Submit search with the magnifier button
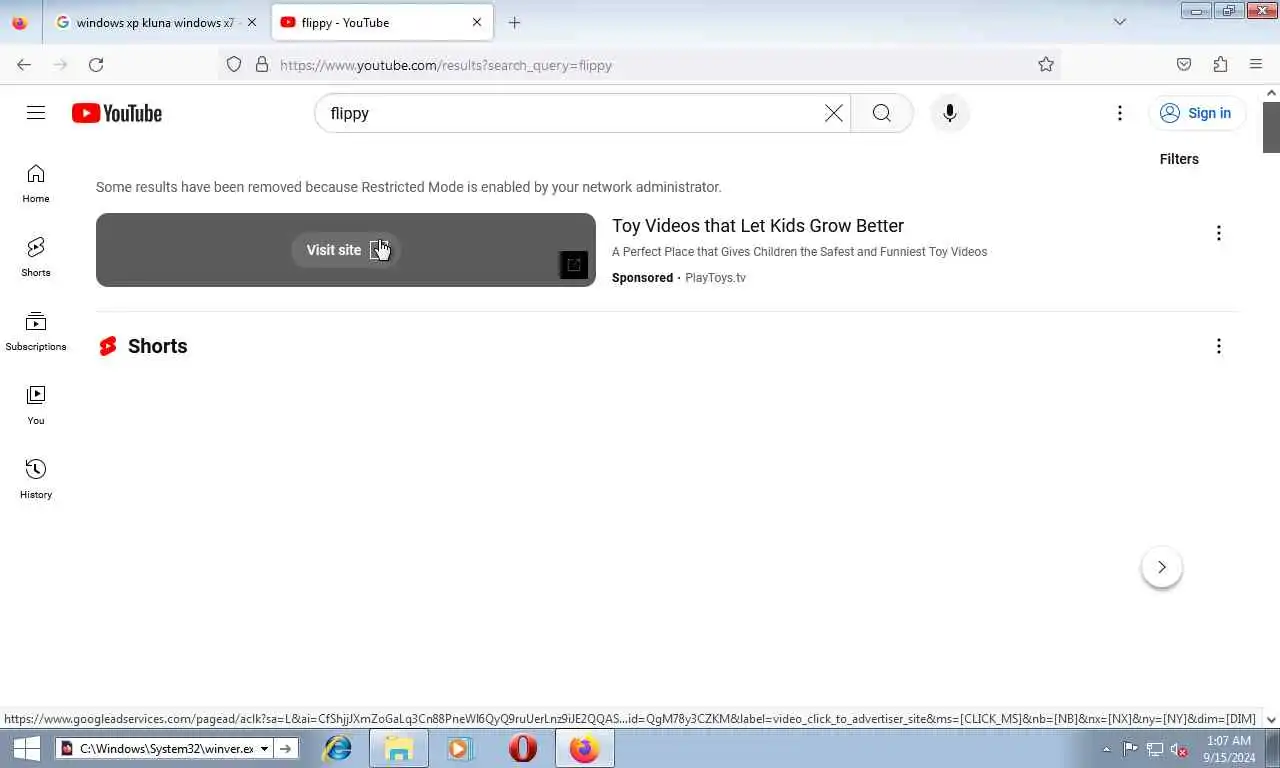The image size is (1280, 768). [882, 113]
